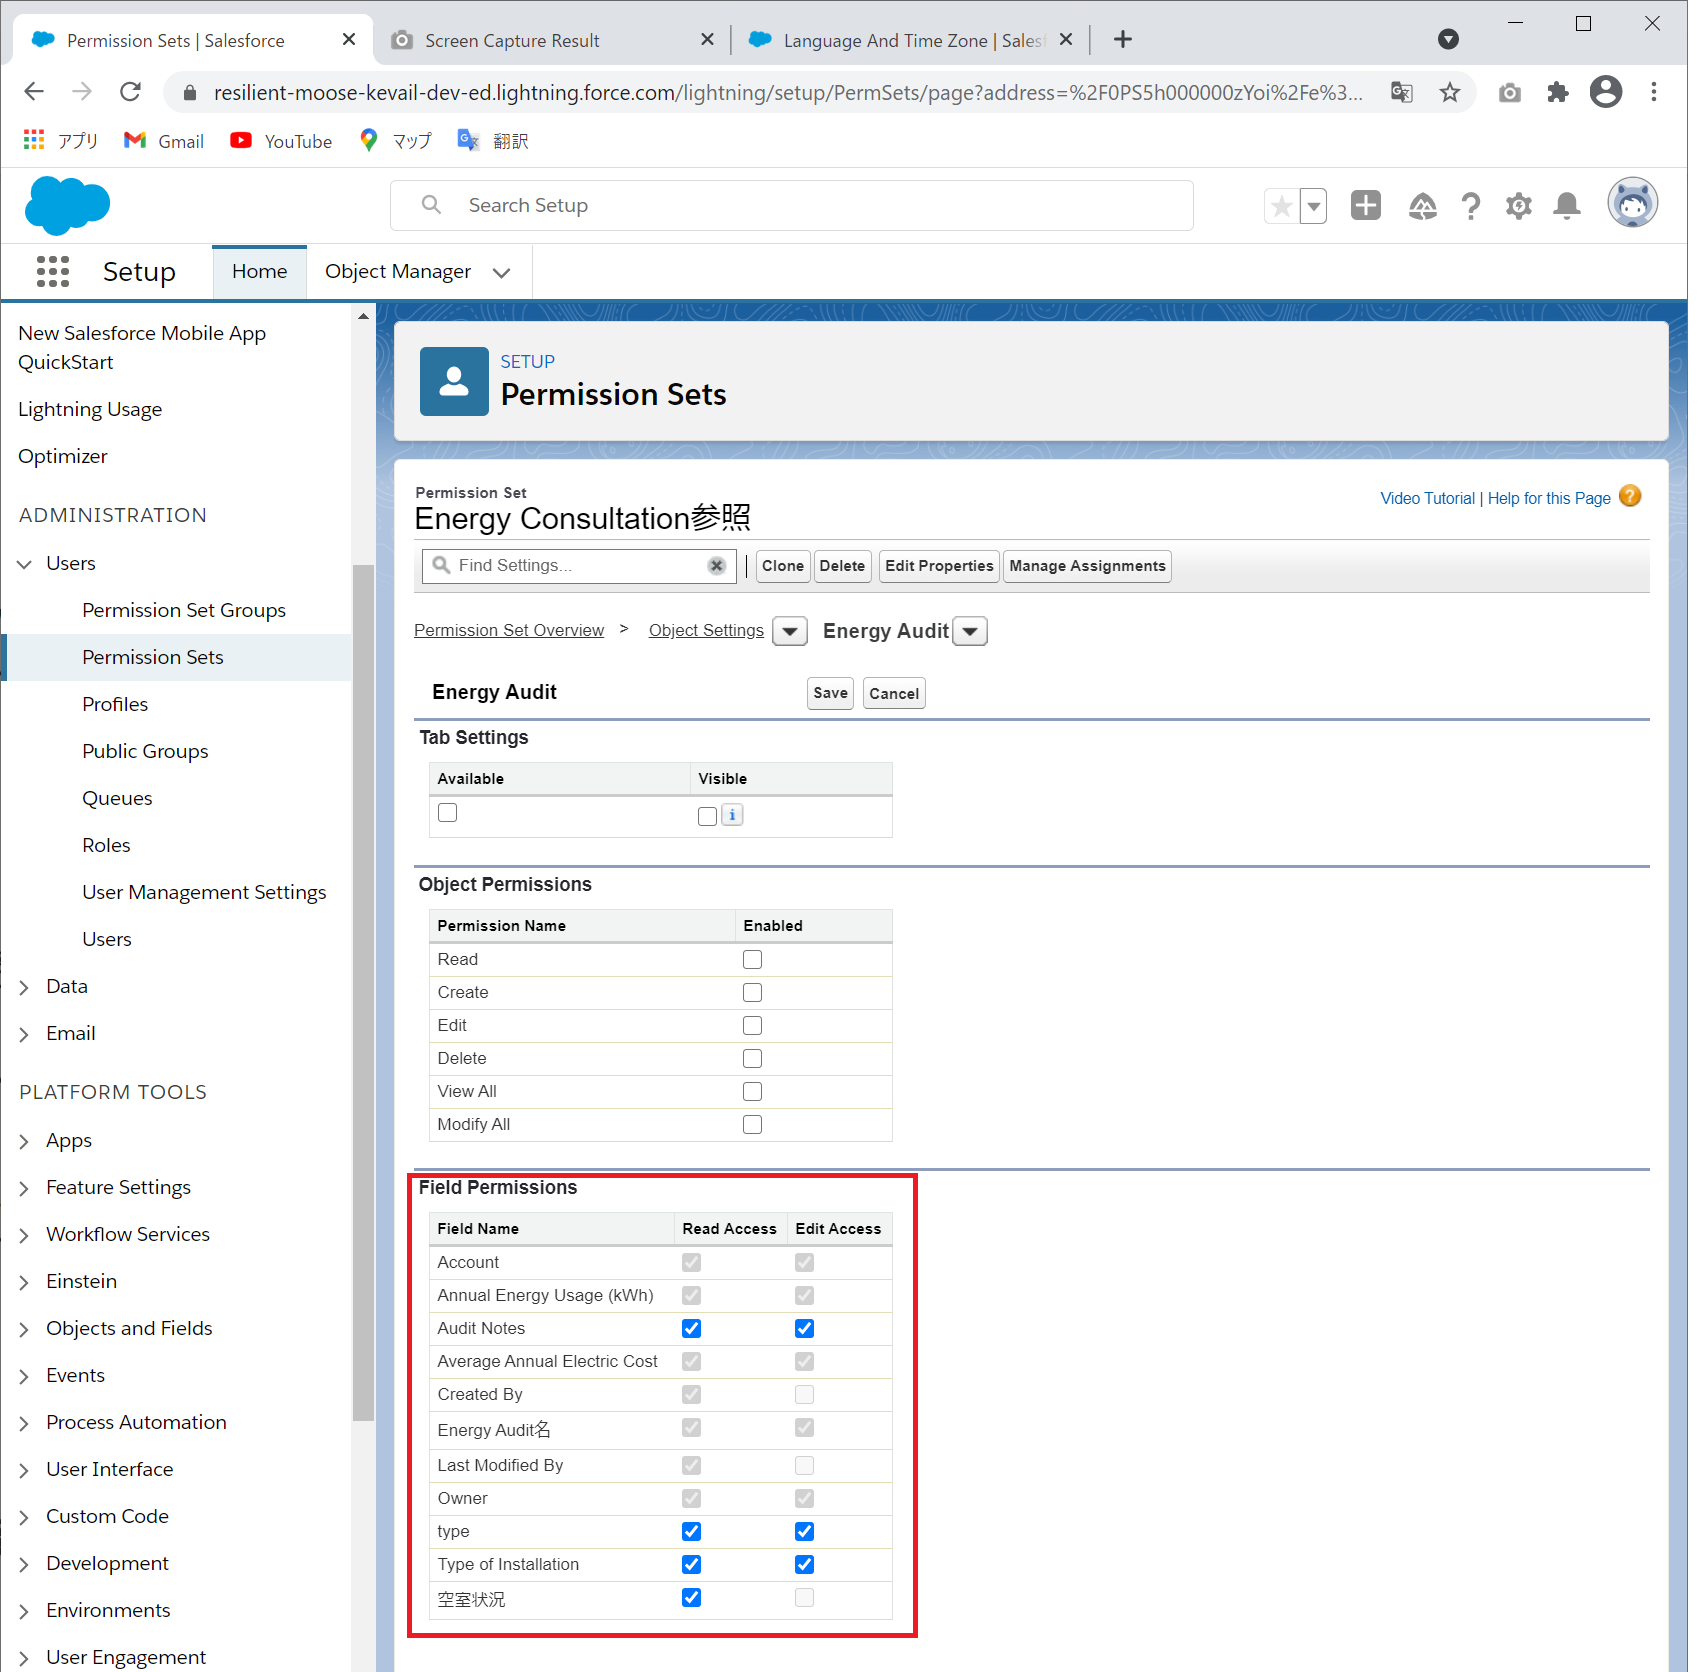The image size is (1698, 1672).
Task: Clone this permission set
Action: pos(783,566)
